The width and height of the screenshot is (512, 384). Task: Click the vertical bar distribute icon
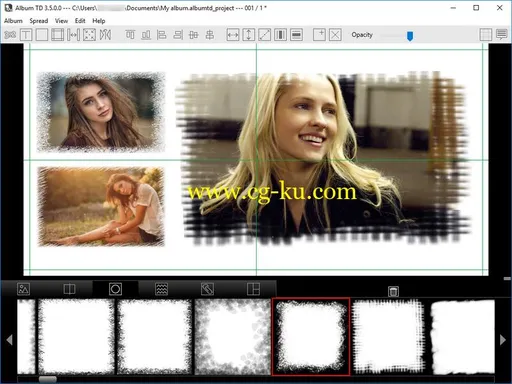[x=280, y=35]
